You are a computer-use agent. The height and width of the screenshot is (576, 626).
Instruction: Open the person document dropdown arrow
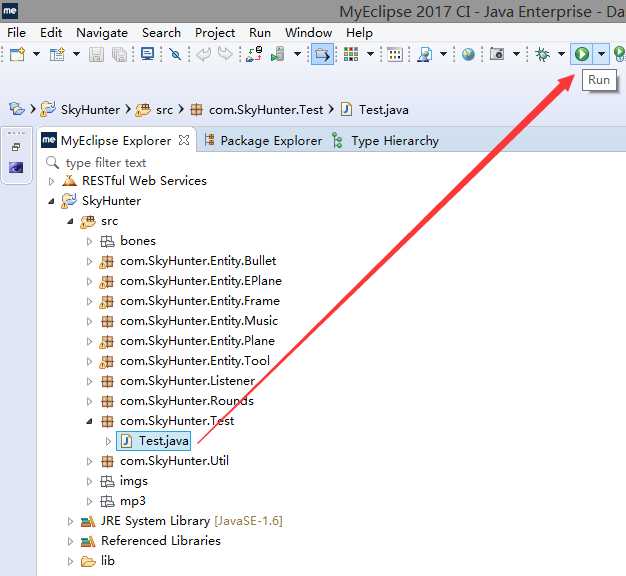[x=444, y=53]
